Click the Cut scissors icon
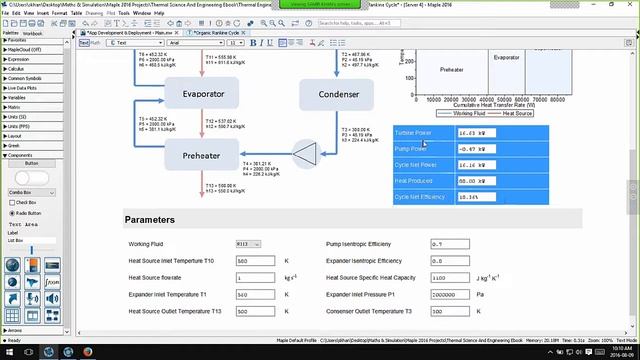The image size is (640, 360). [x=54, y=23]
